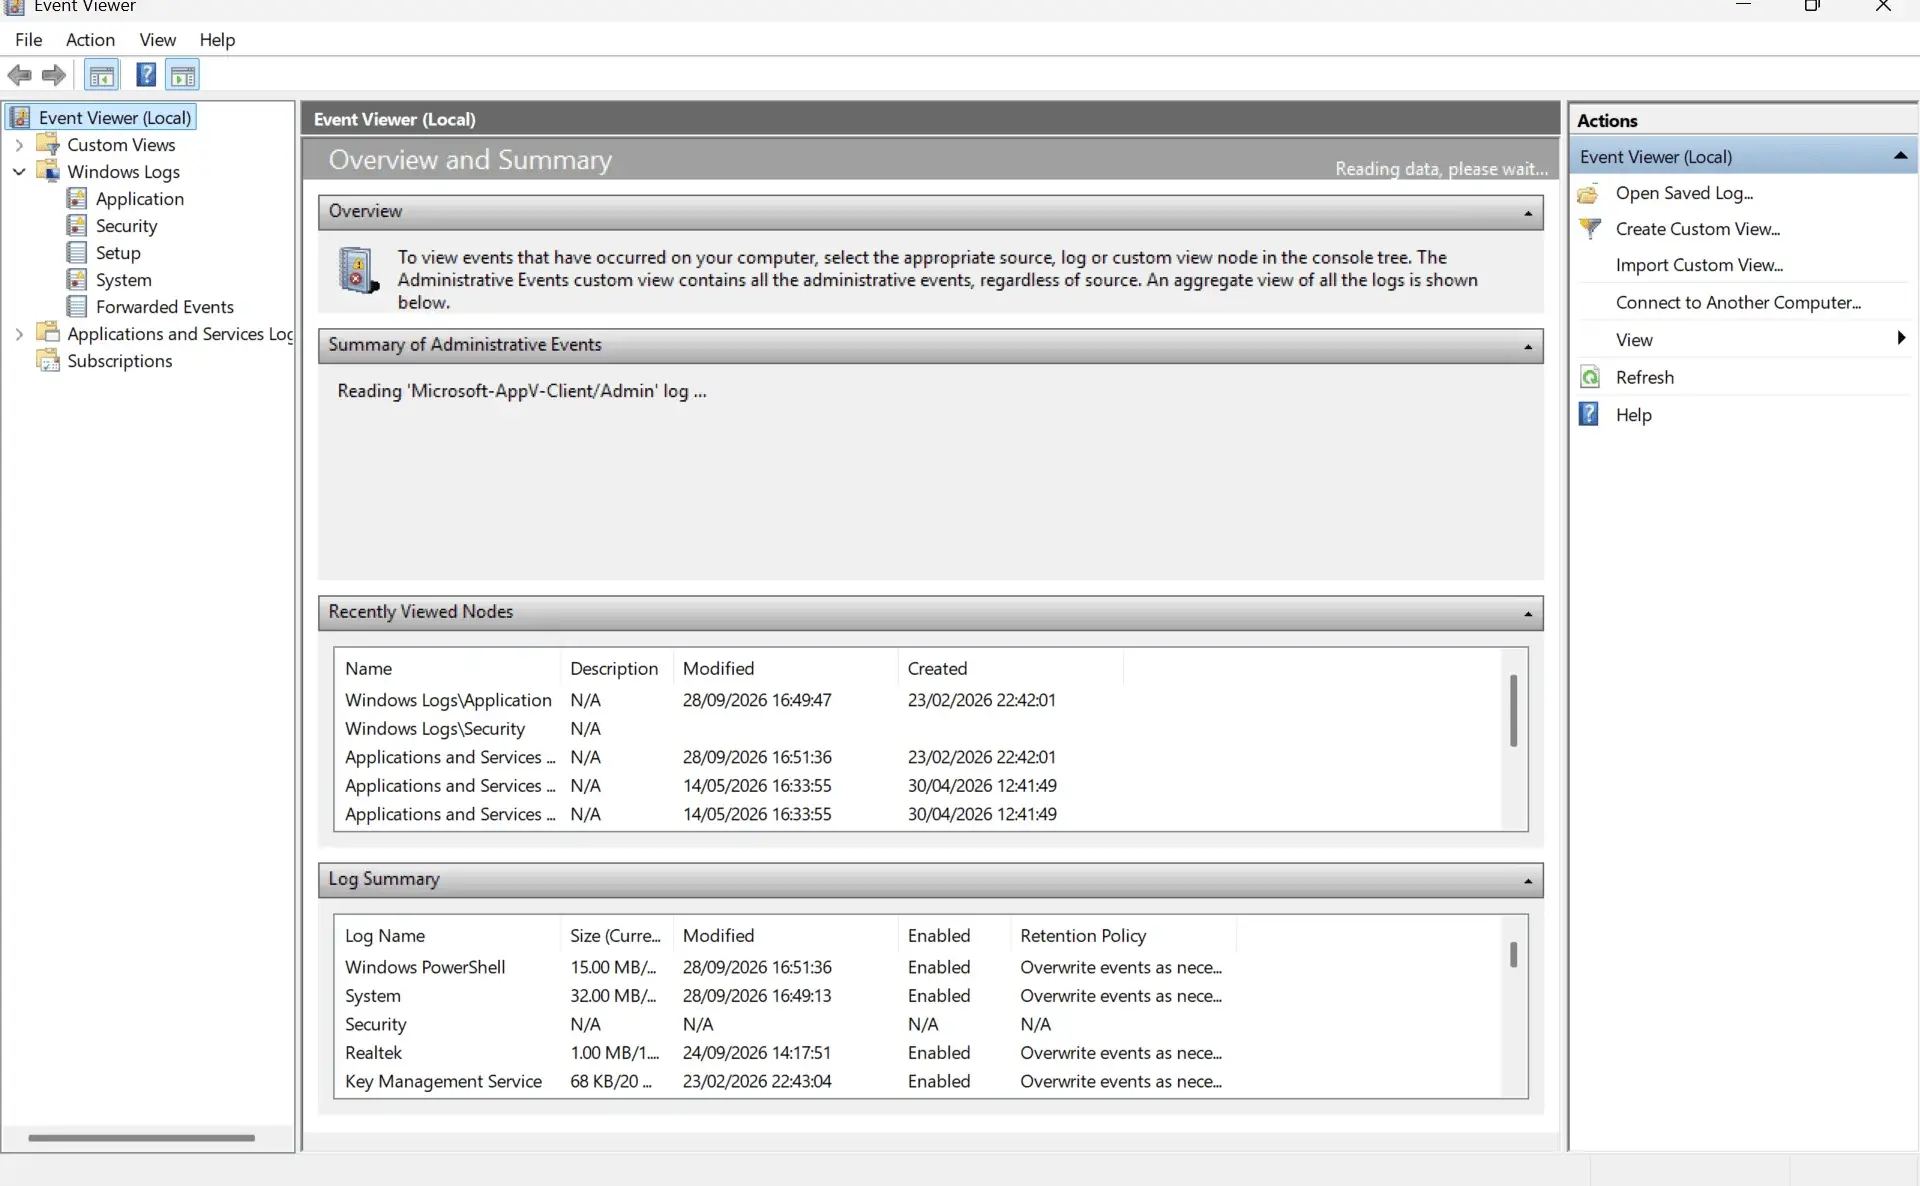The width and height of the screenshot is (1920, 1186).
Task: Collapse the Windows Logs tree node
Action: point(19,172)
